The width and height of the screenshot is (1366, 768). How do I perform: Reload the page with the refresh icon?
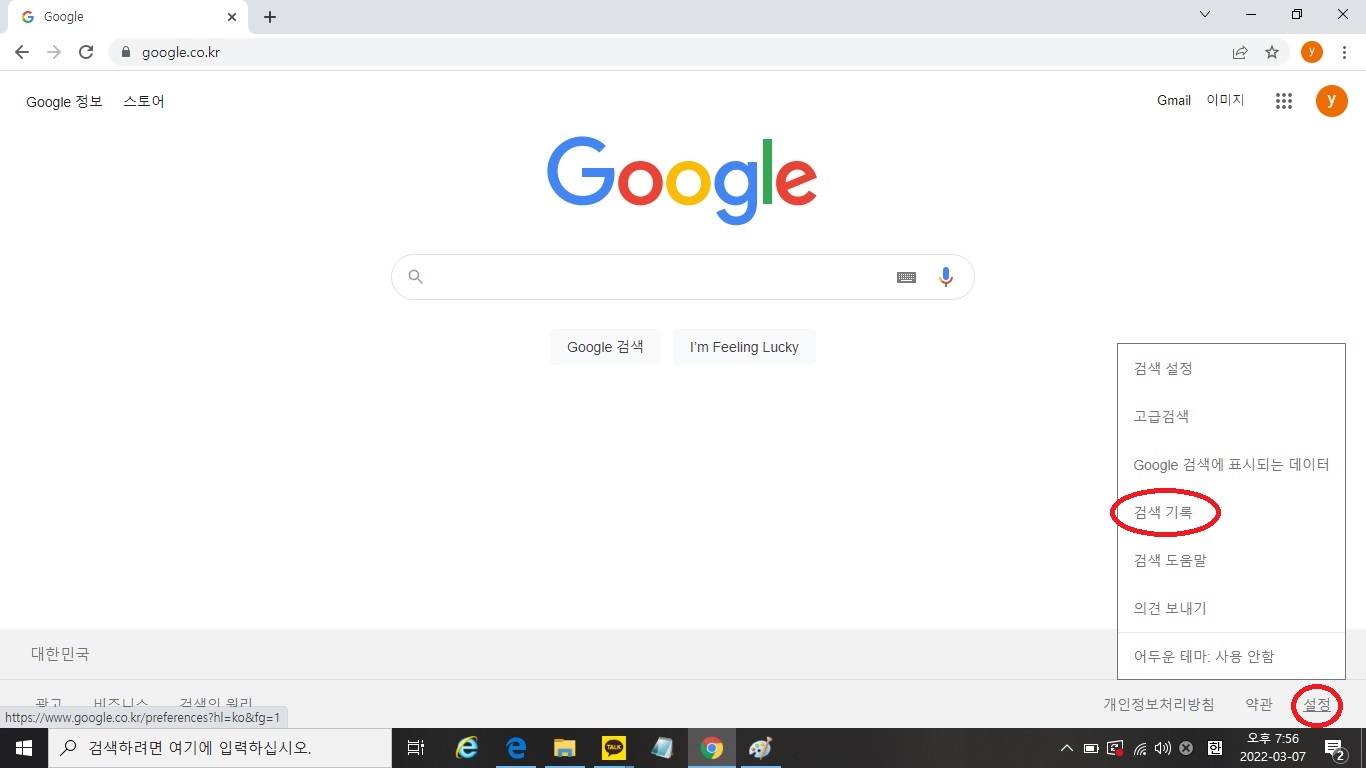[86, 52]
